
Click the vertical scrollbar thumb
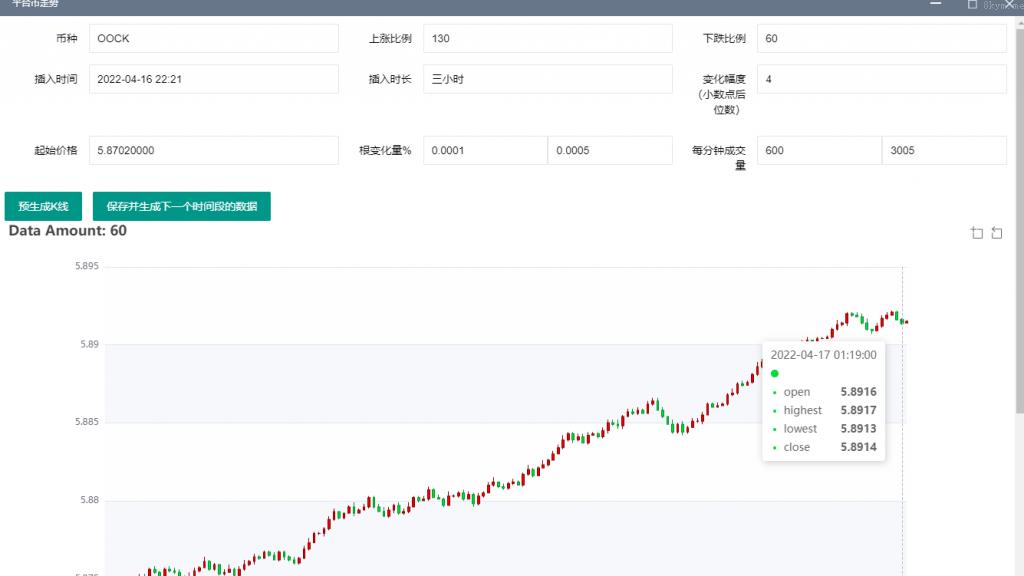pos(1019,220)
